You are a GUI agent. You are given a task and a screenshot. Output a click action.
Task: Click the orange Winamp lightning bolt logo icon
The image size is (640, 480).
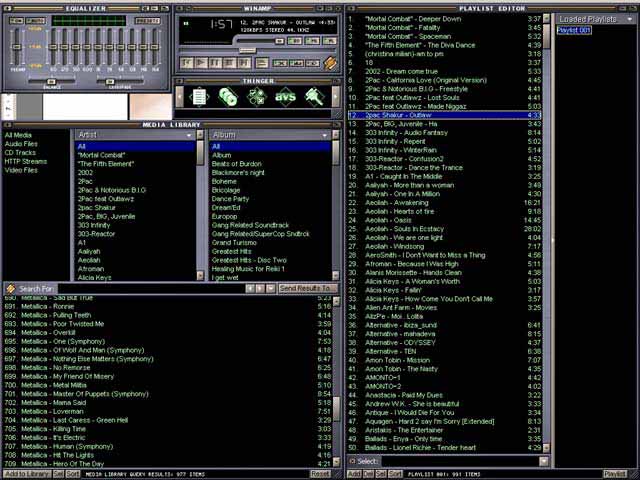[330, 63]
